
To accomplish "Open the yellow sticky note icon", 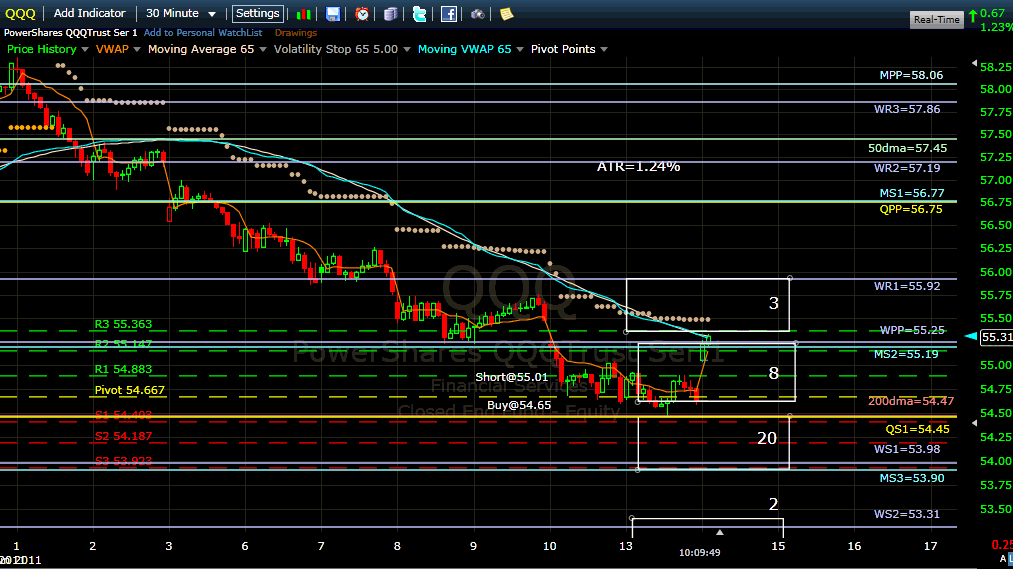I will click(x=507, y=14).
